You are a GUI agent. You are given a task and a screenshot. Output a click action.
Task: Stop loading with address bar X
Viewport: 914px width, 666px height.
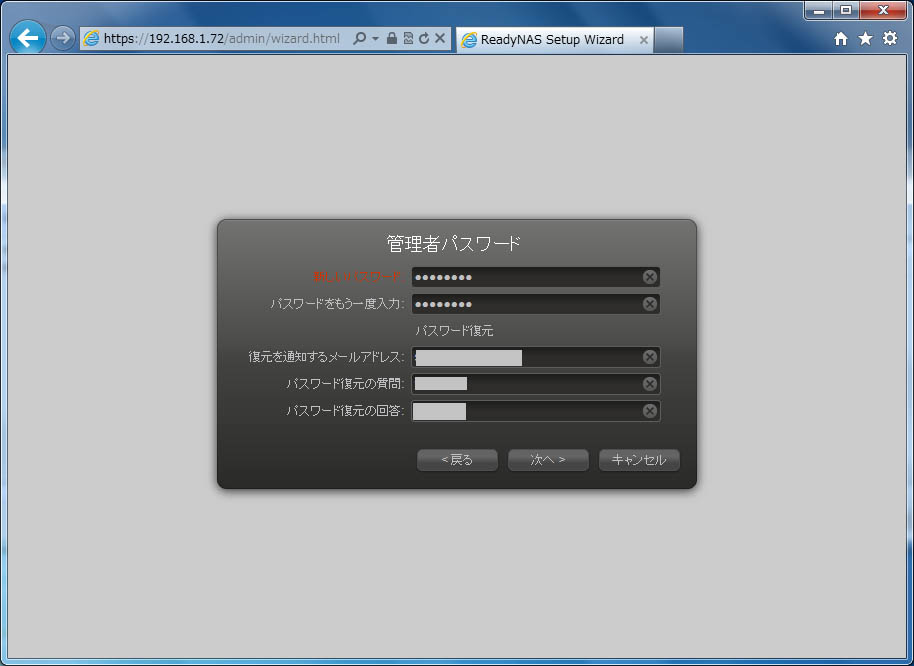(x=440, y=39)
